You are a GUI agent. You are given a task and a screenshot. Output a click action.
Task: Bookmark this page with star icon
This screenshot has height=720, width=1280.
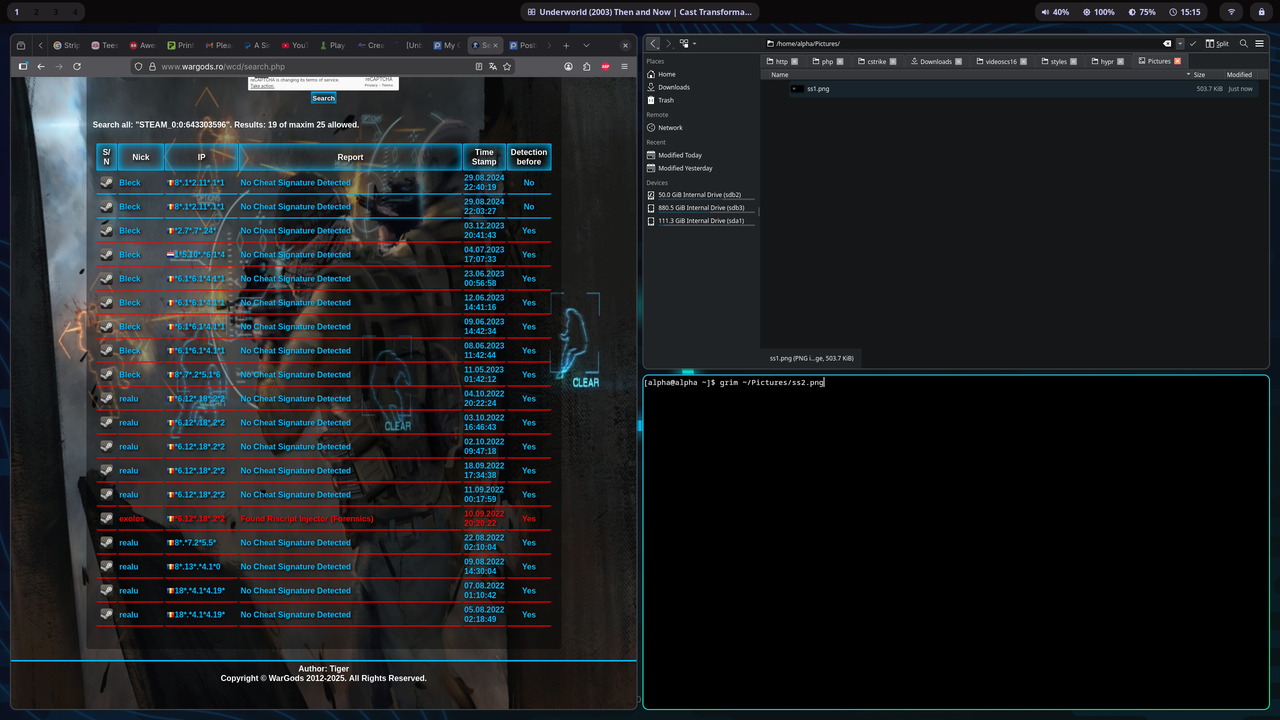pos(507,66)
